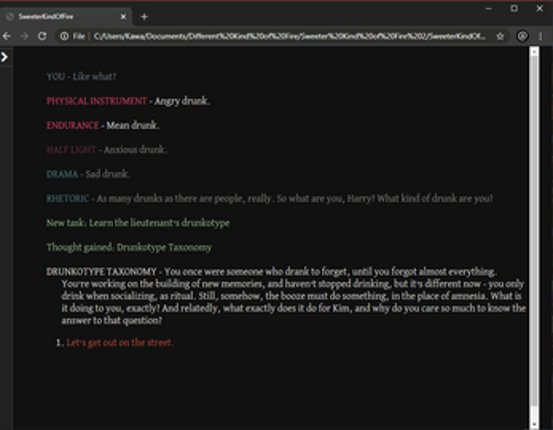The width and height of the screenshot is (553, 430).
Task: Click the scrollbar down arrow
Action: click(x=534, y=424)
